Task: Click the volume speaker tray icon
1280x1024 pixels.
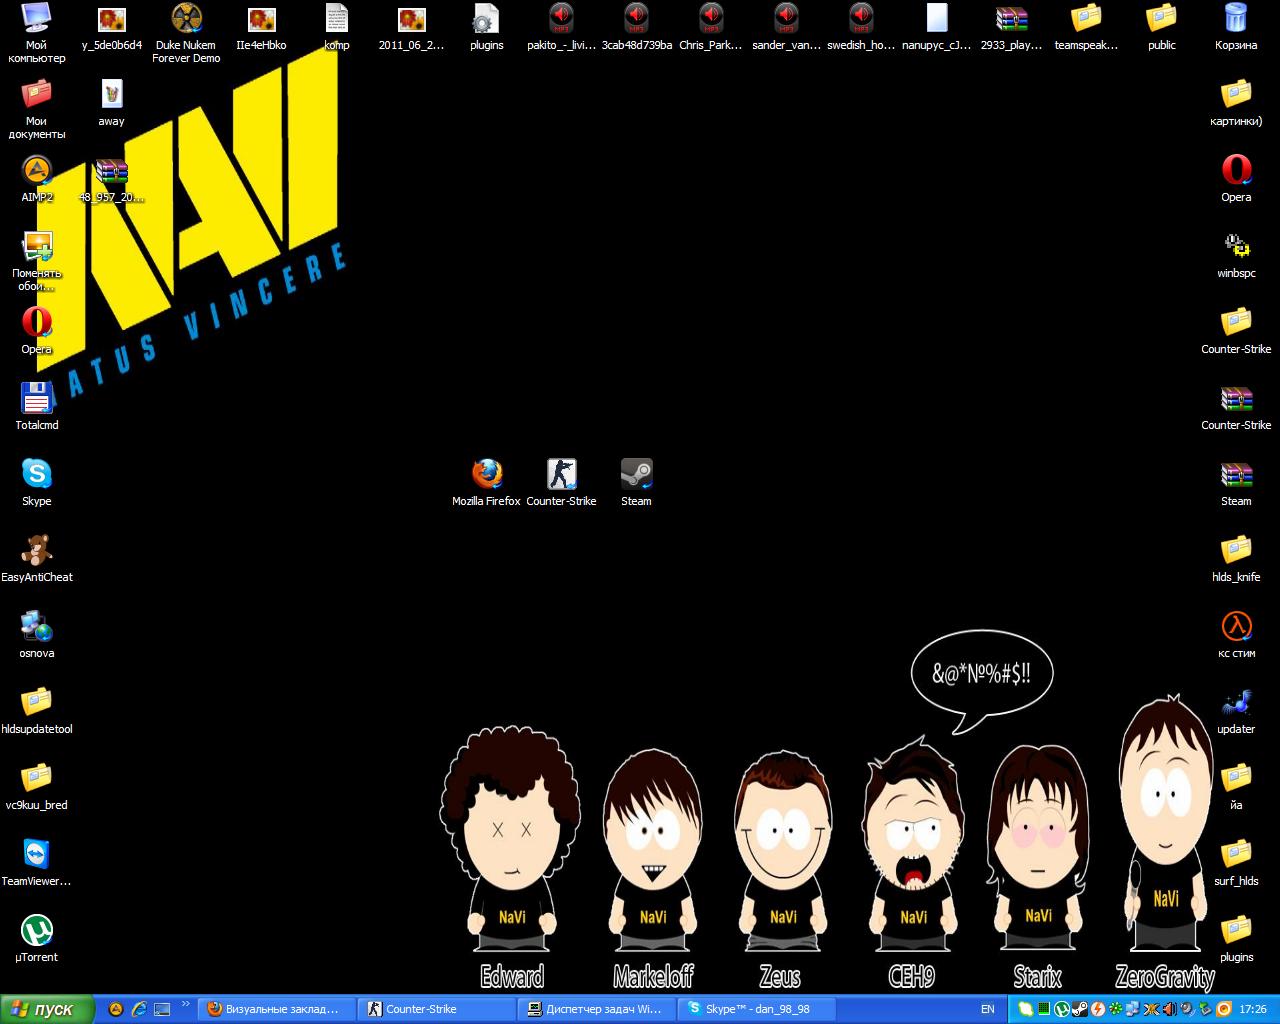Action: pyautogui.click(x=1189, y=1009)
